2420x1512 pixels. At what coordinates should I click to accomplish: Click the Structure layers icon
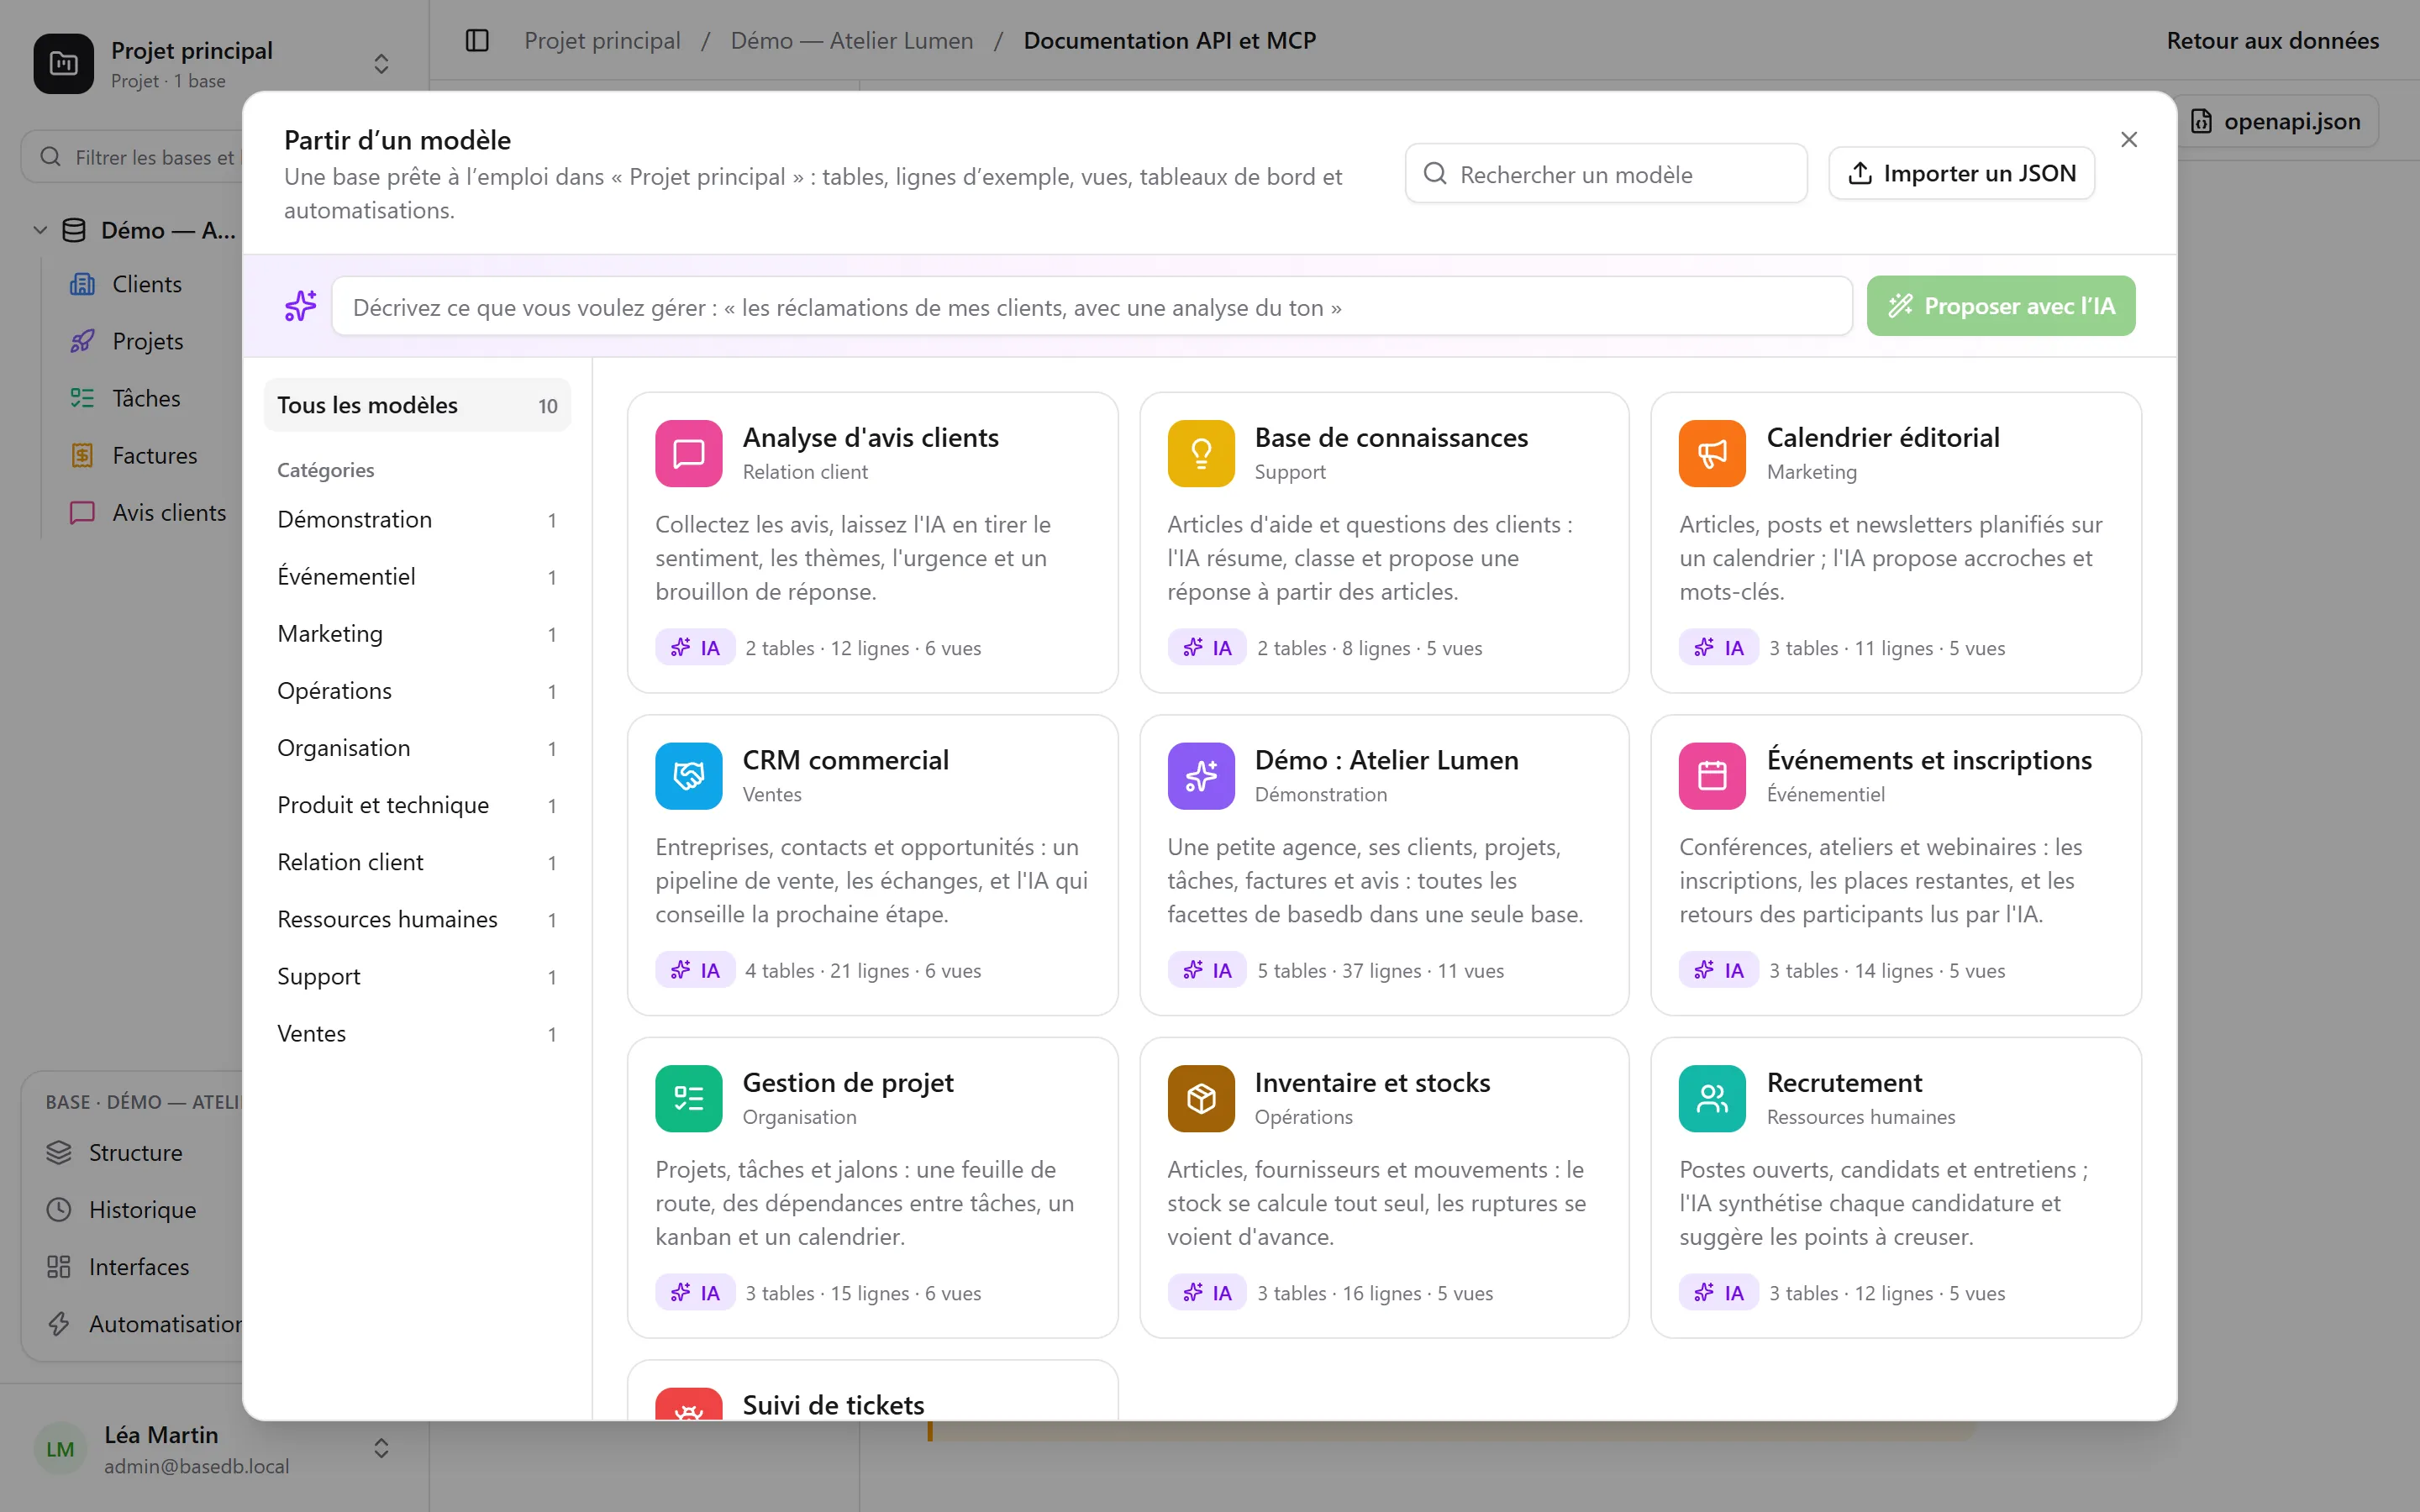point(59,1152)
